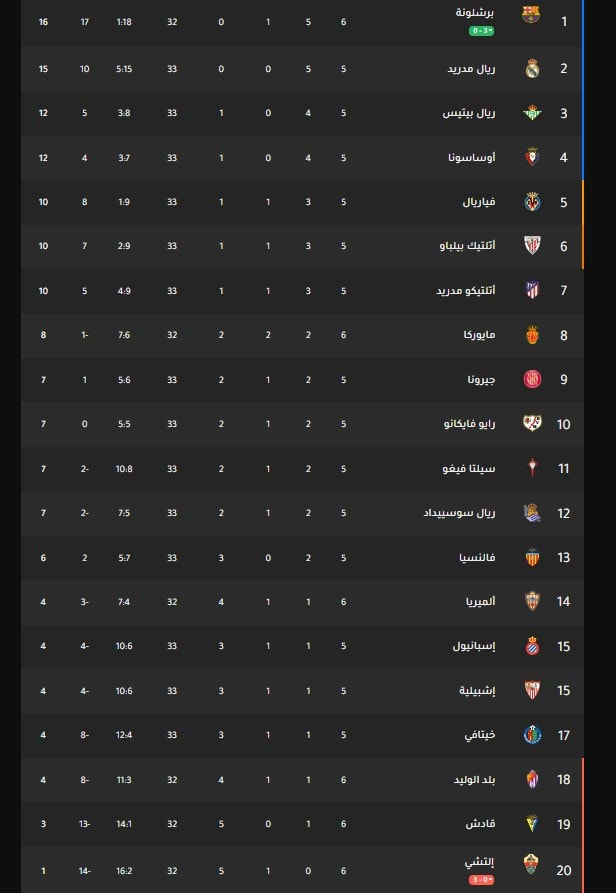616x893 pixels.
Task: Click the red 3-0 score badge under Elche
Action: point(481,880)
